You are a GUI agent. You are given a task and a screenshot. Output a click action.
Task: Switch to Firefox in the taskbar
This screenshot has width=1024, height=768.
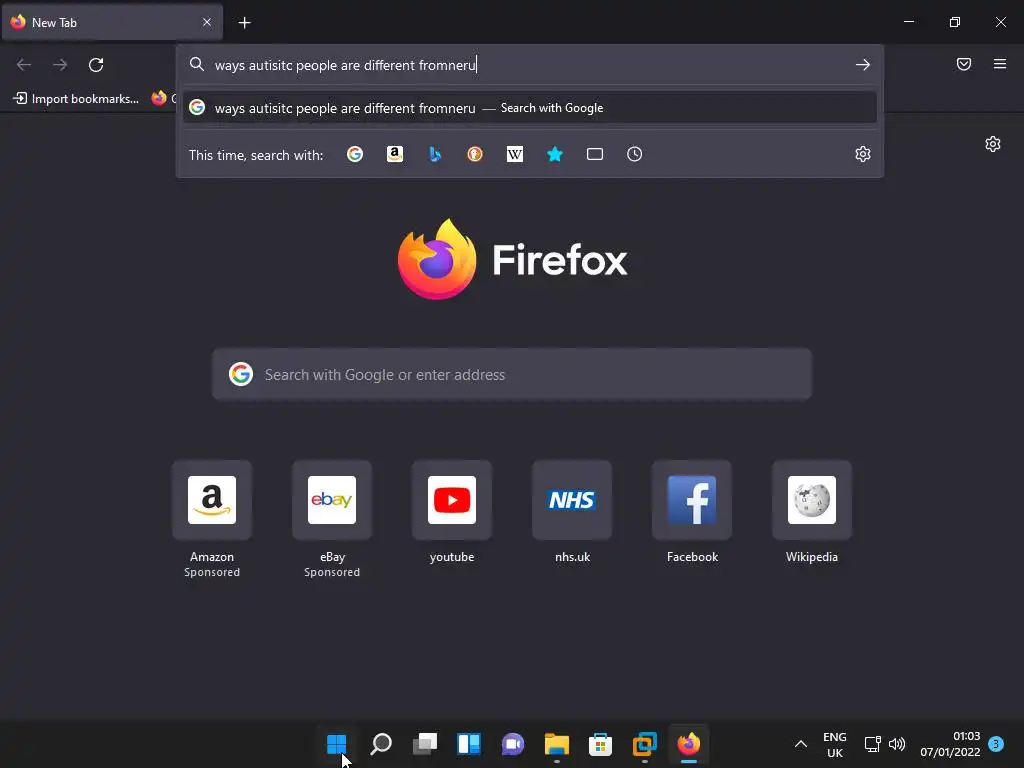pyautogui.click(x=688, y=744)
